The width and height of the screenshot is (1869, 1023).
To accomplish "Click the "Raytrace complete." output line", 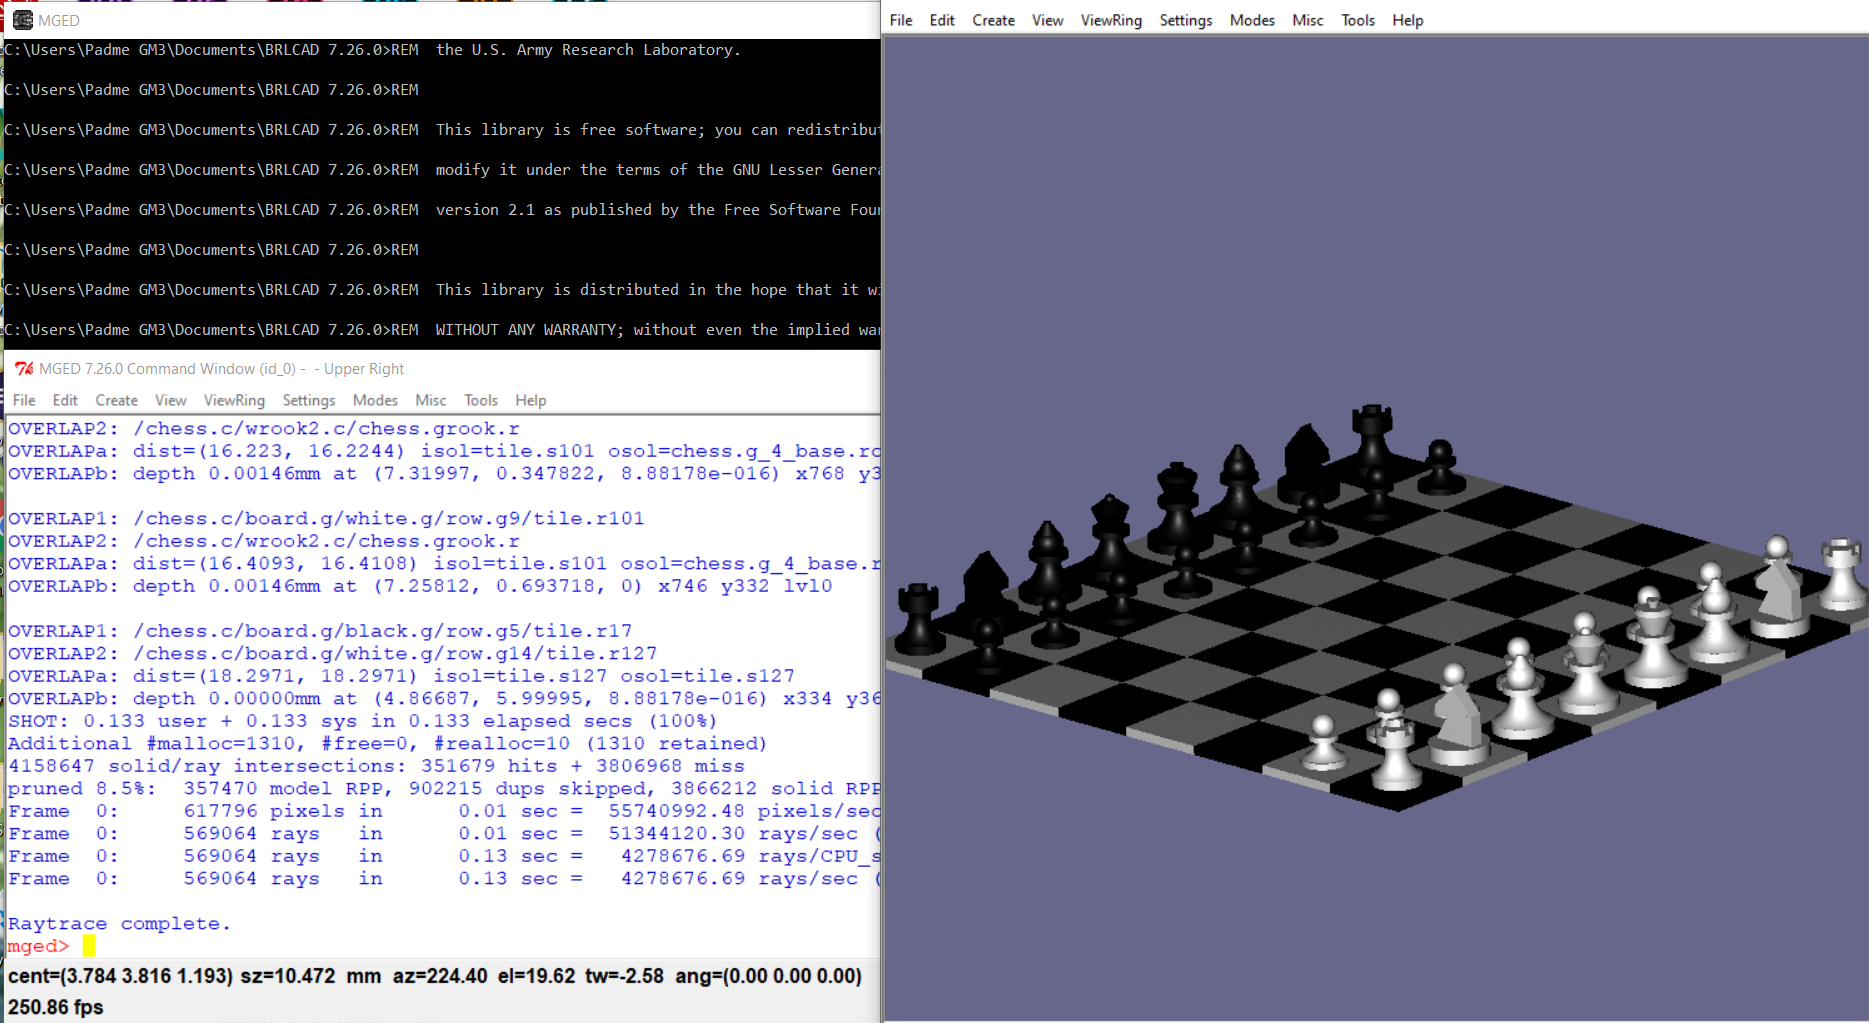I will pyautogui.click(x=119, y=924).
